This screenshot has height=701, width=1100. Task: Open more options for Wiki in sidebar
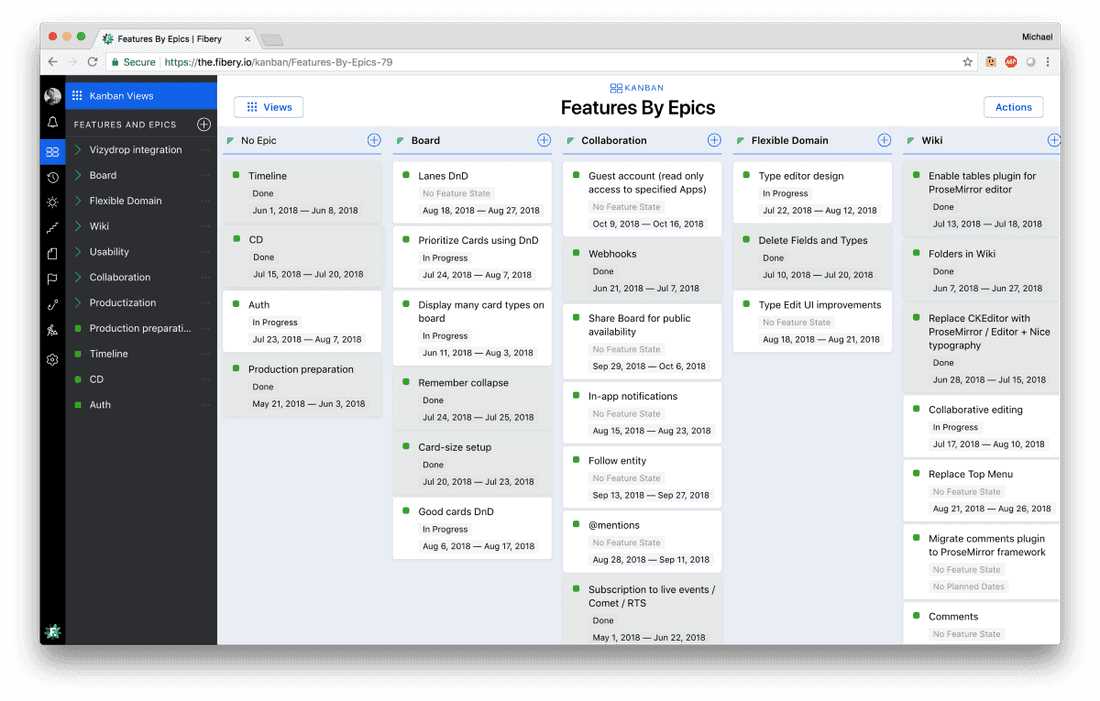[205, 227]
